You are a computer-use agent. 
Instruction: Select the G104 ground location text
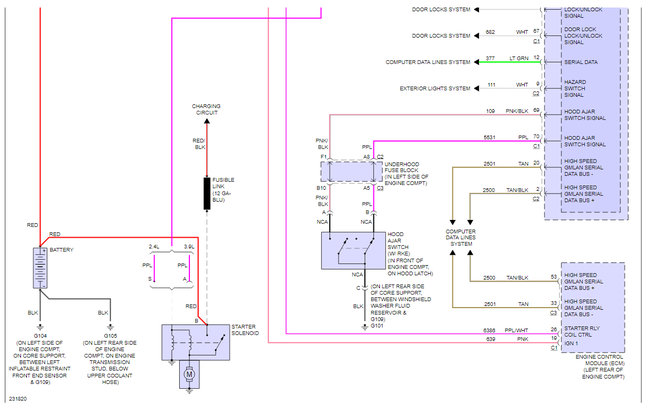click(x=40, y=359)
